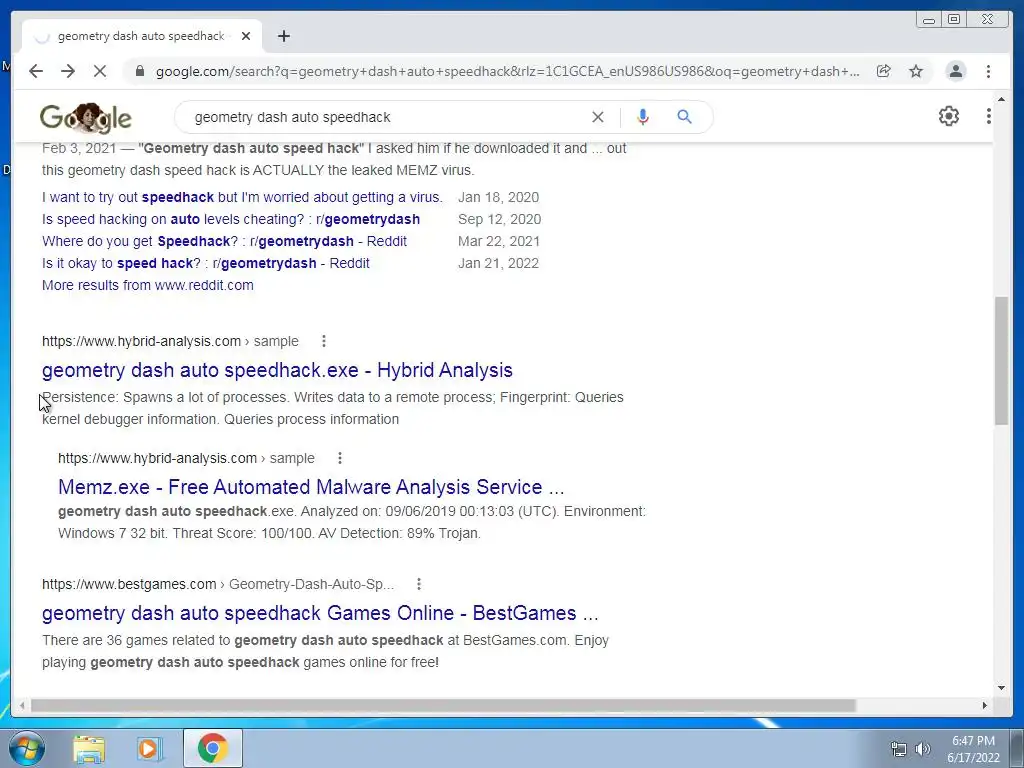Viewport: 1024px width, 768px height.
Task: Open About this result for Memz.exe
Action: (340, 458)
